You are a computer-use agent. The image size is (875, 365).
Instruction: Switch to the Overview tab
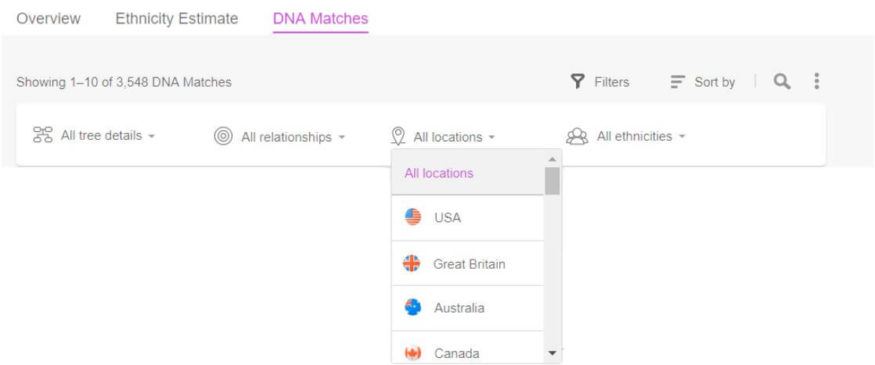(x=49, y=18)
